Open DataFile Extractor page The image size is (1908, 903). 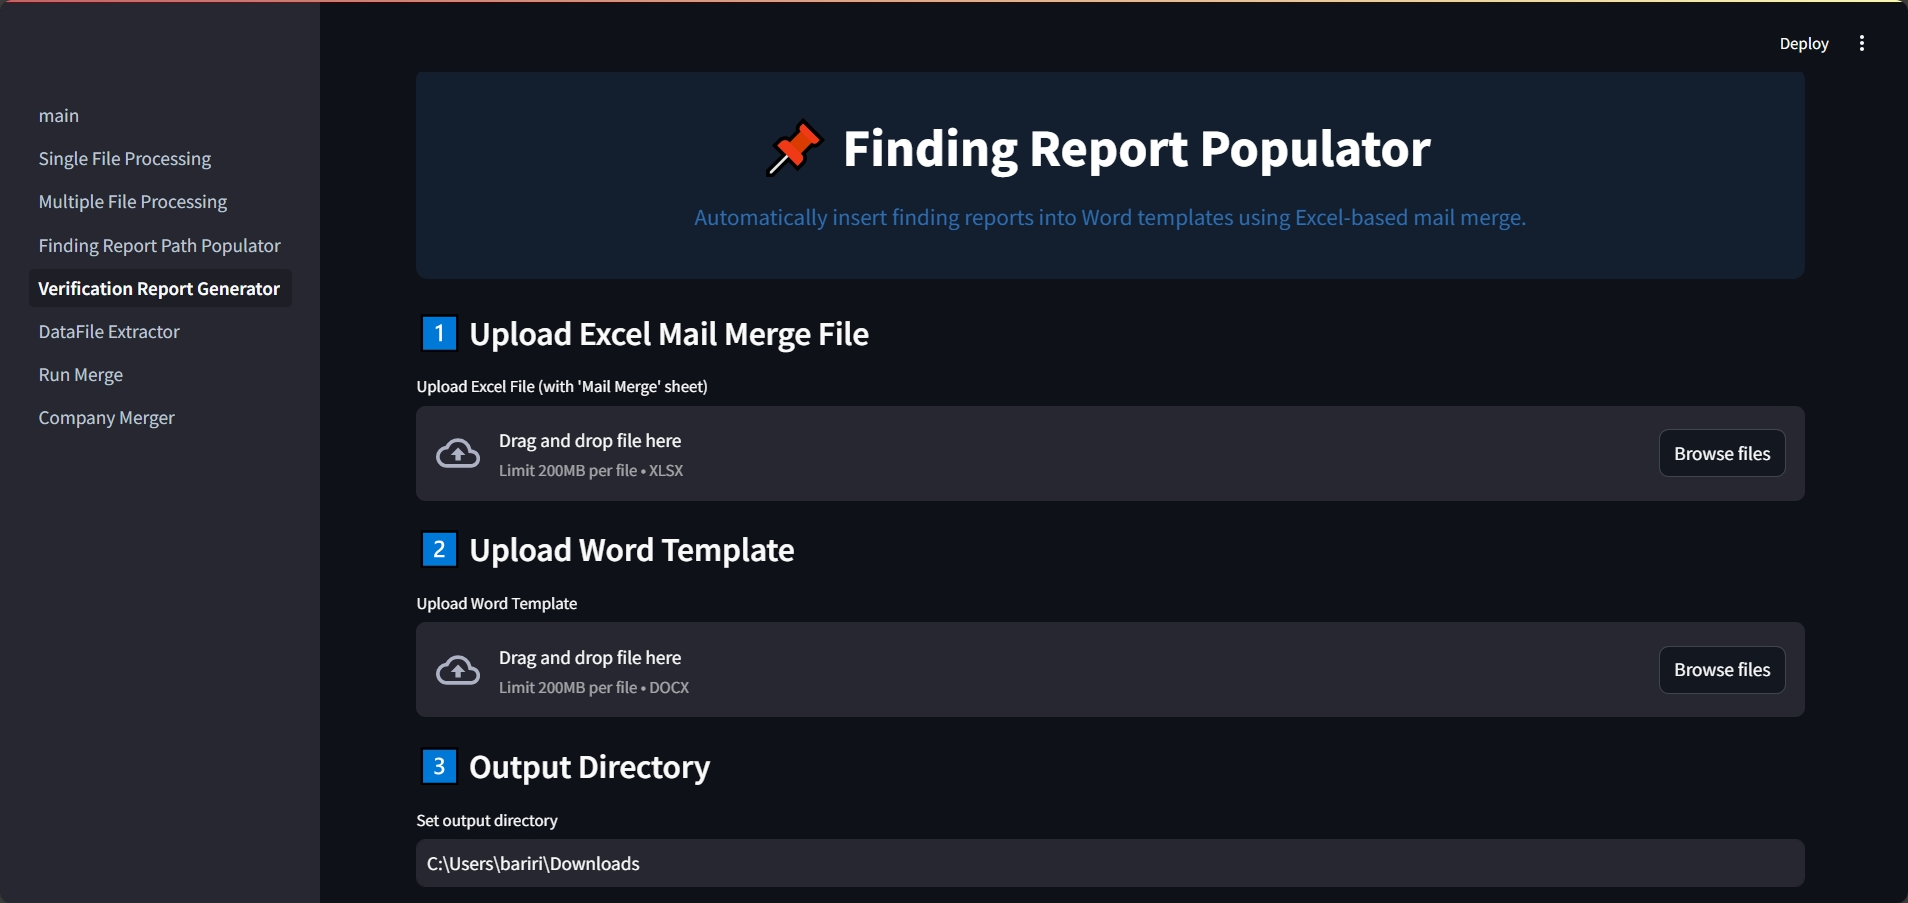109,332
